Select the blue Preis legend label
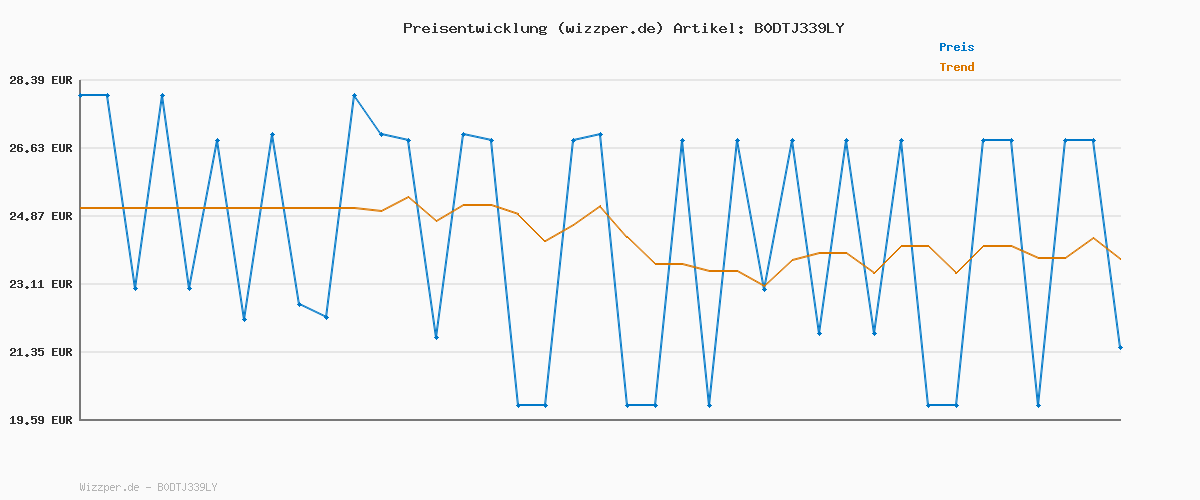The height and width of the screenshot is (500, 1200). point(956,47)
